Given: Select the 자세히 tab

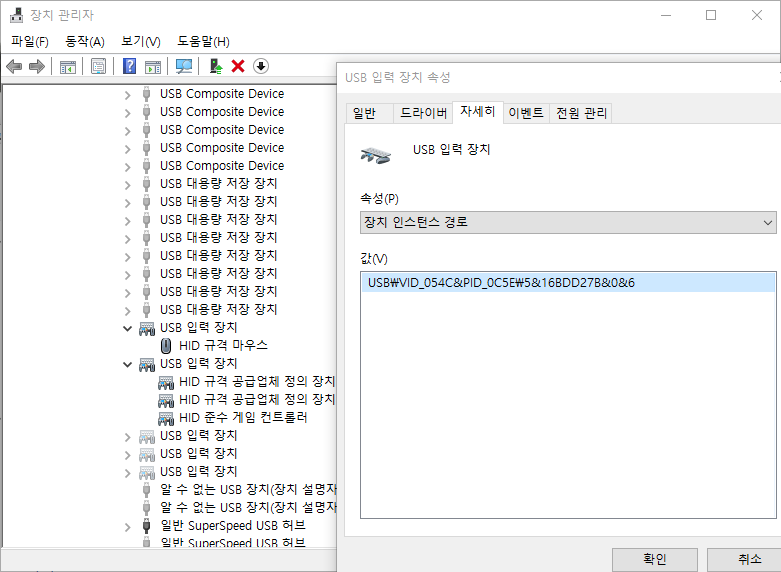Looking at the screenshot, I should point(478,112).
